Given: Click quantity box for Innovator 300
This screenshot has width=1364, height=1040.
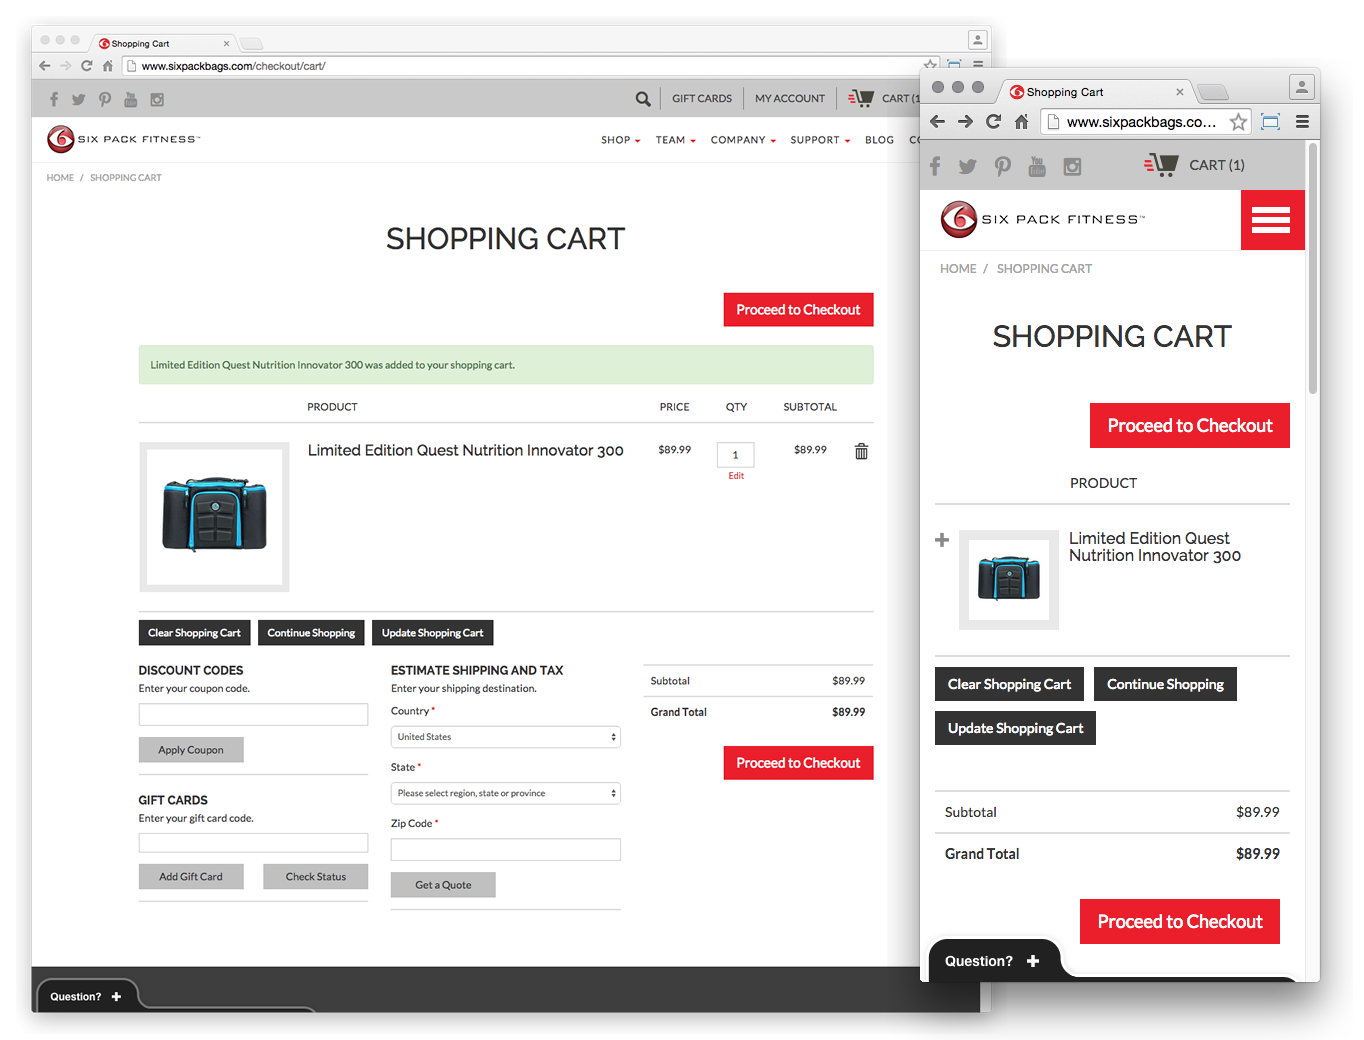Looking at the screenshot, I should point(735,455).
